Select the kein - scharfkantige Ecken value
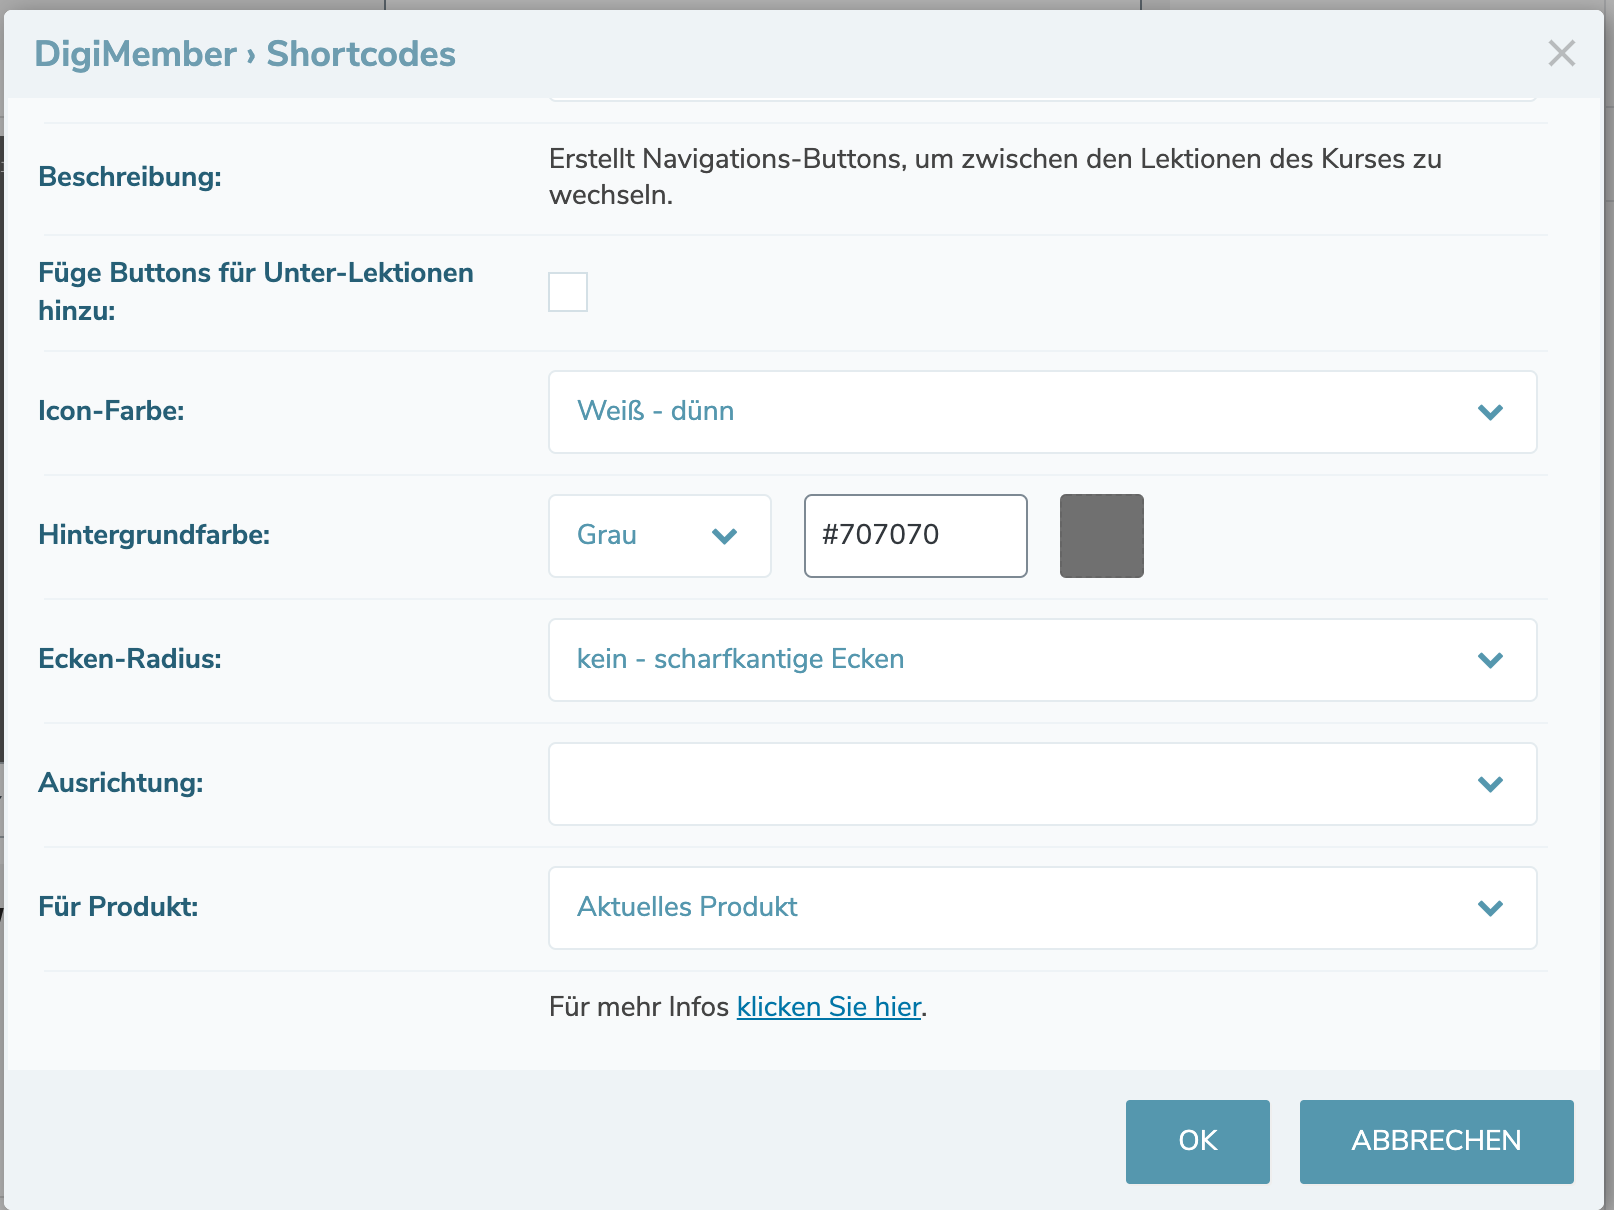 (x=740, y=658)
